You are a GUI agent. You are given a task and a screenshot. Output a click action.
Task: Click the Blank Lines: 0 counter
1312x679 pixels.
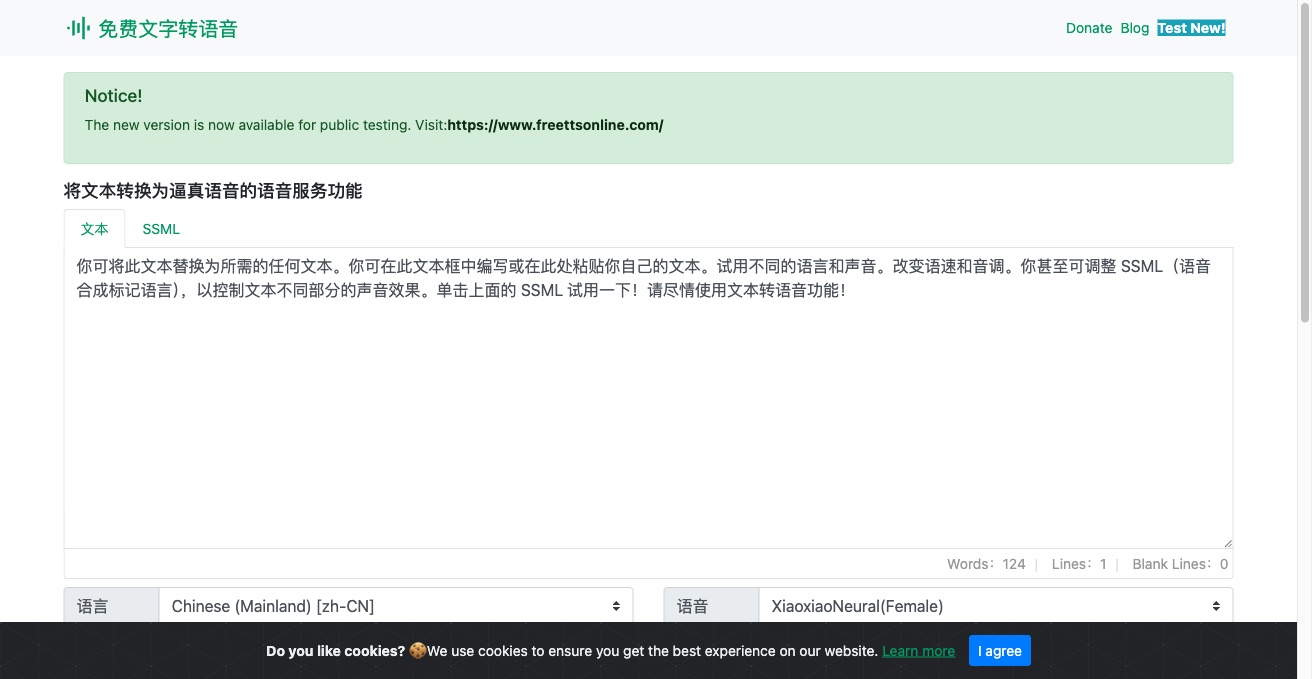1179,564
